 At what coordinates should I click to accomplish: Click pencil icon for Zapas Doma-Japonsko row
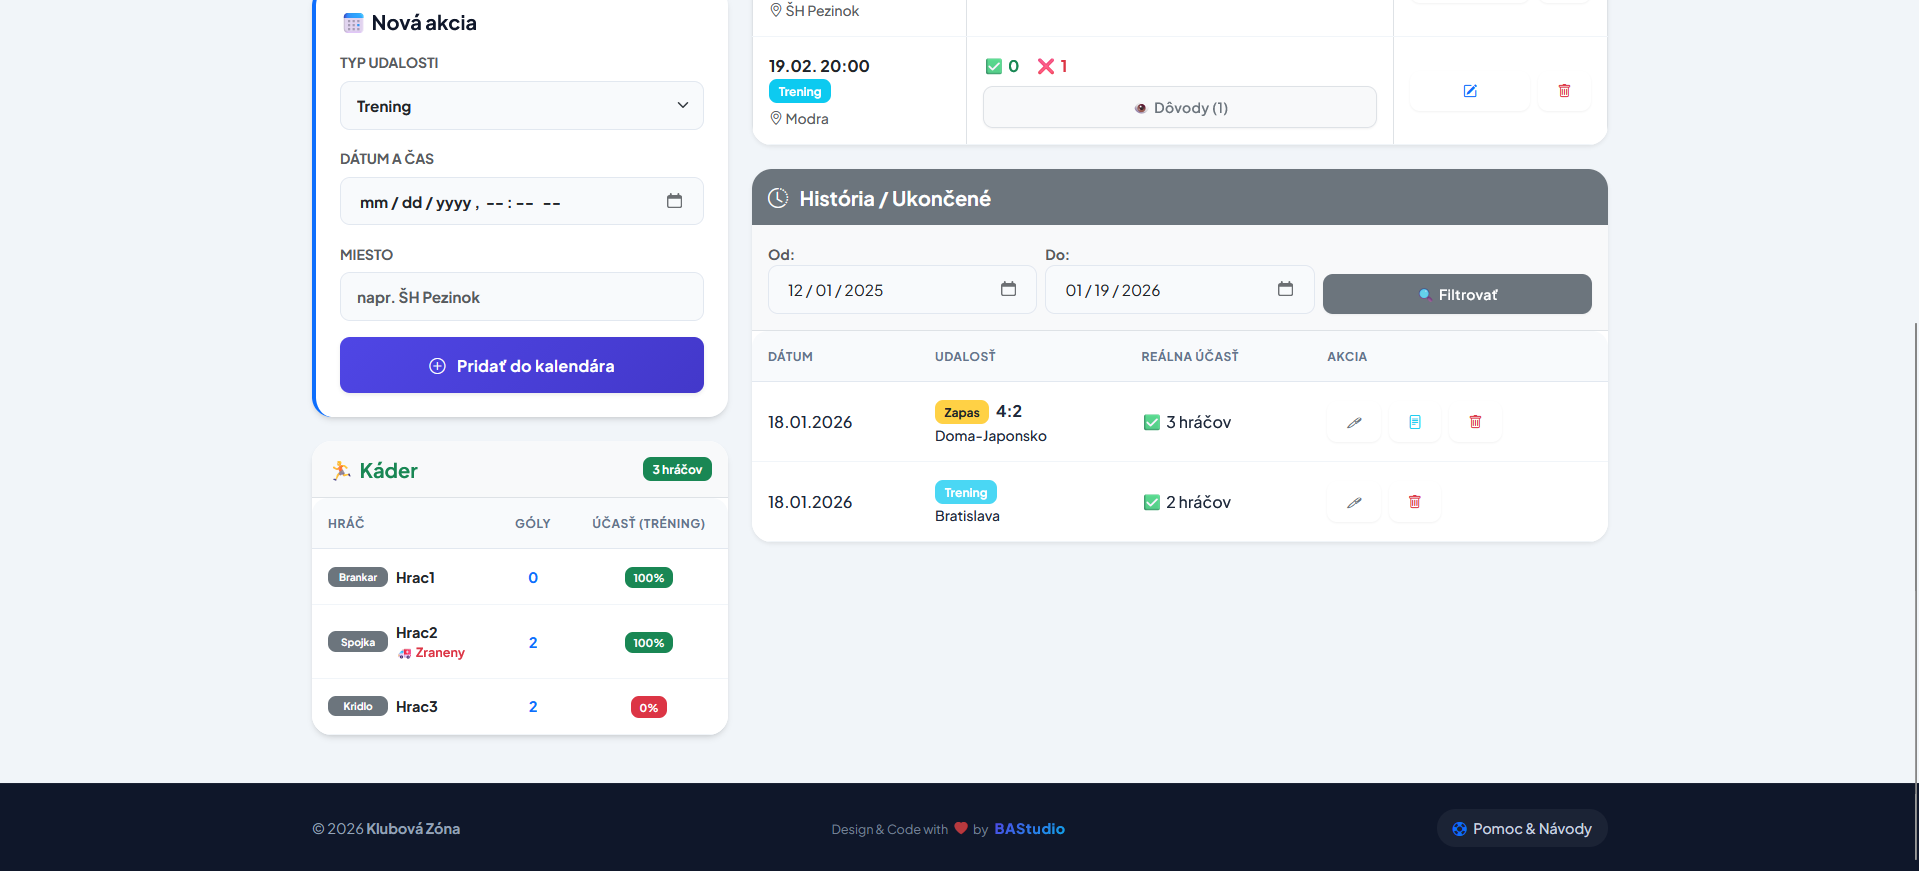[x=1354, y=422]
